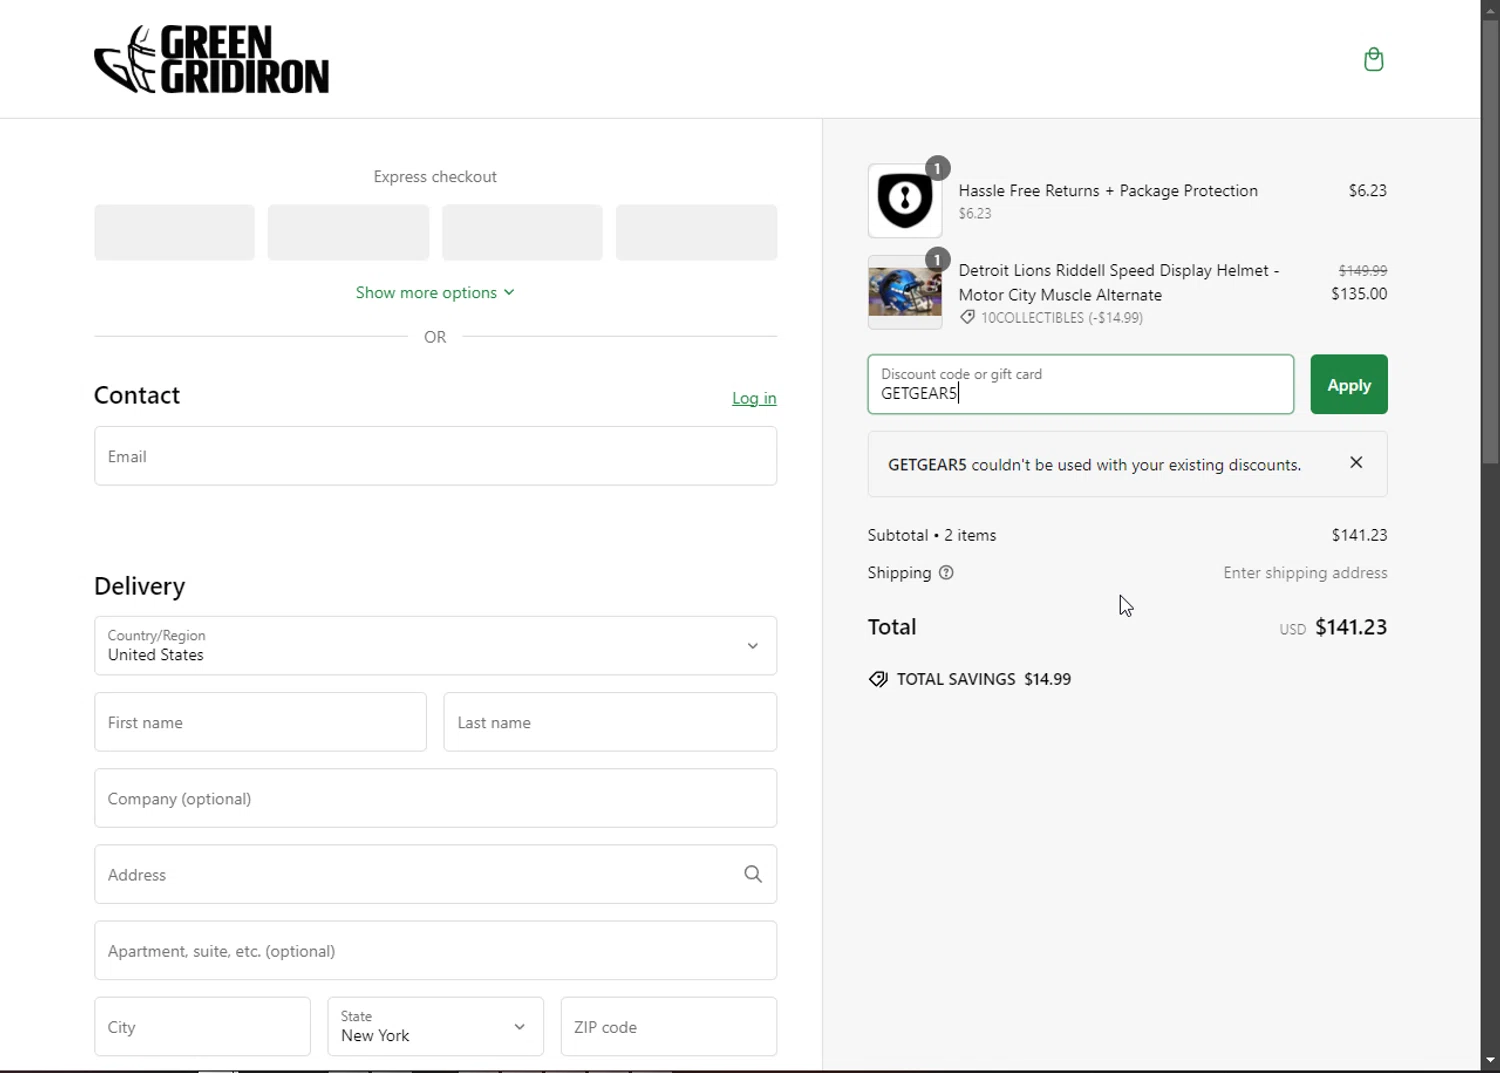
Task: Select the fourth express checkout button
Action: 696,232
